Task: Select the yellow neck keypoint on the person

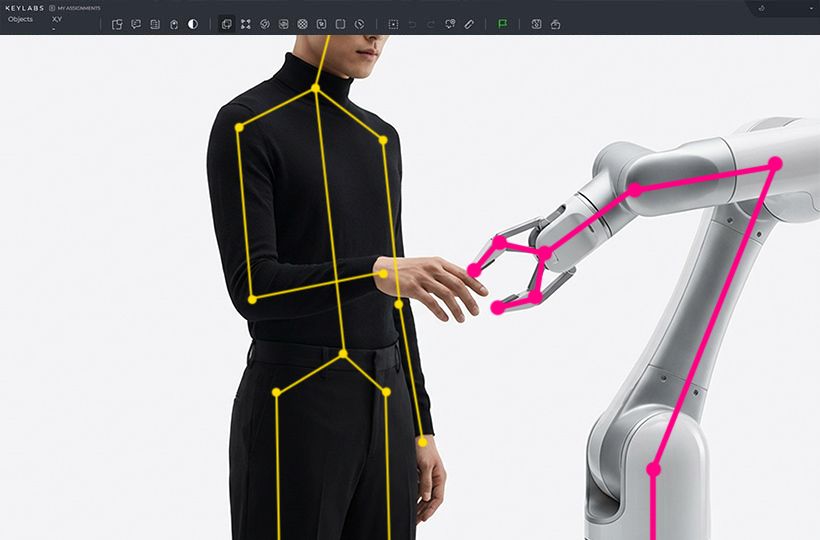Action: 315,88
